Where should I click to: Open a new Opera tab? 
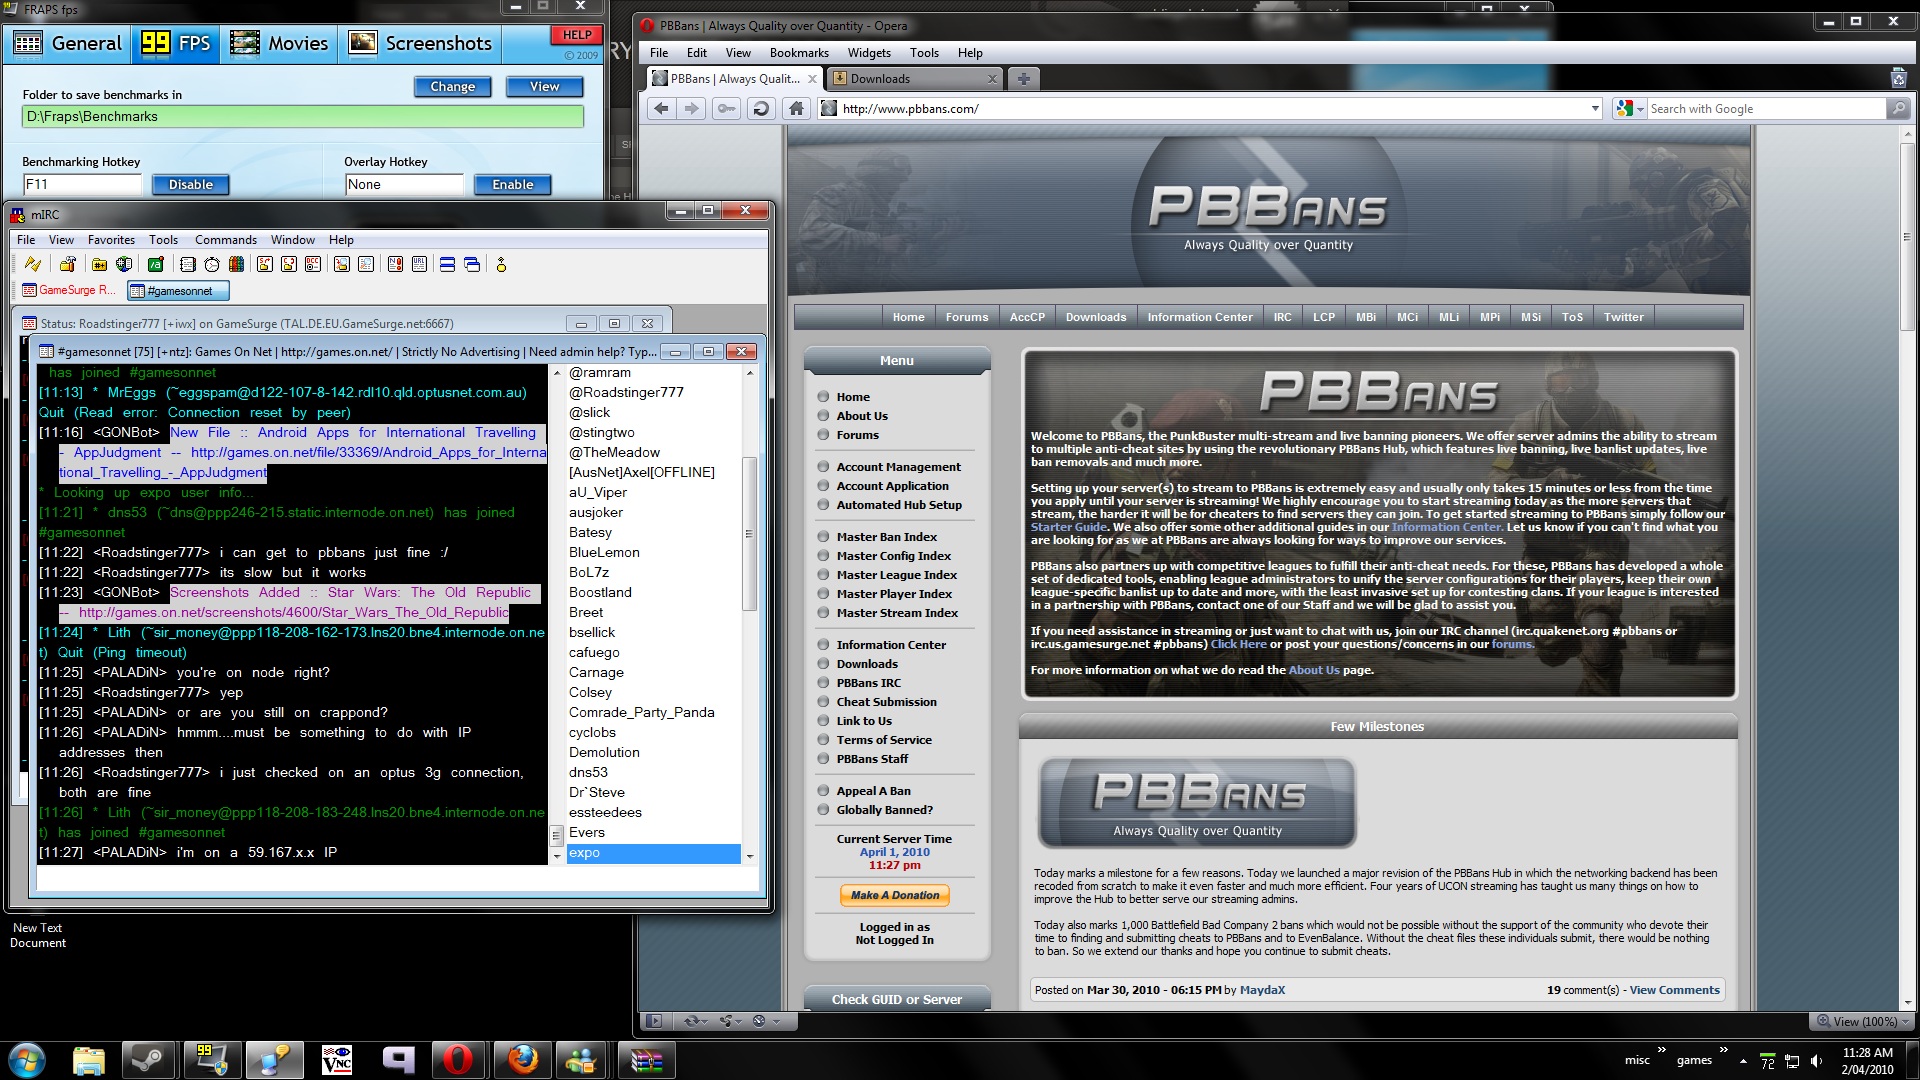[x=1023, y=79]
